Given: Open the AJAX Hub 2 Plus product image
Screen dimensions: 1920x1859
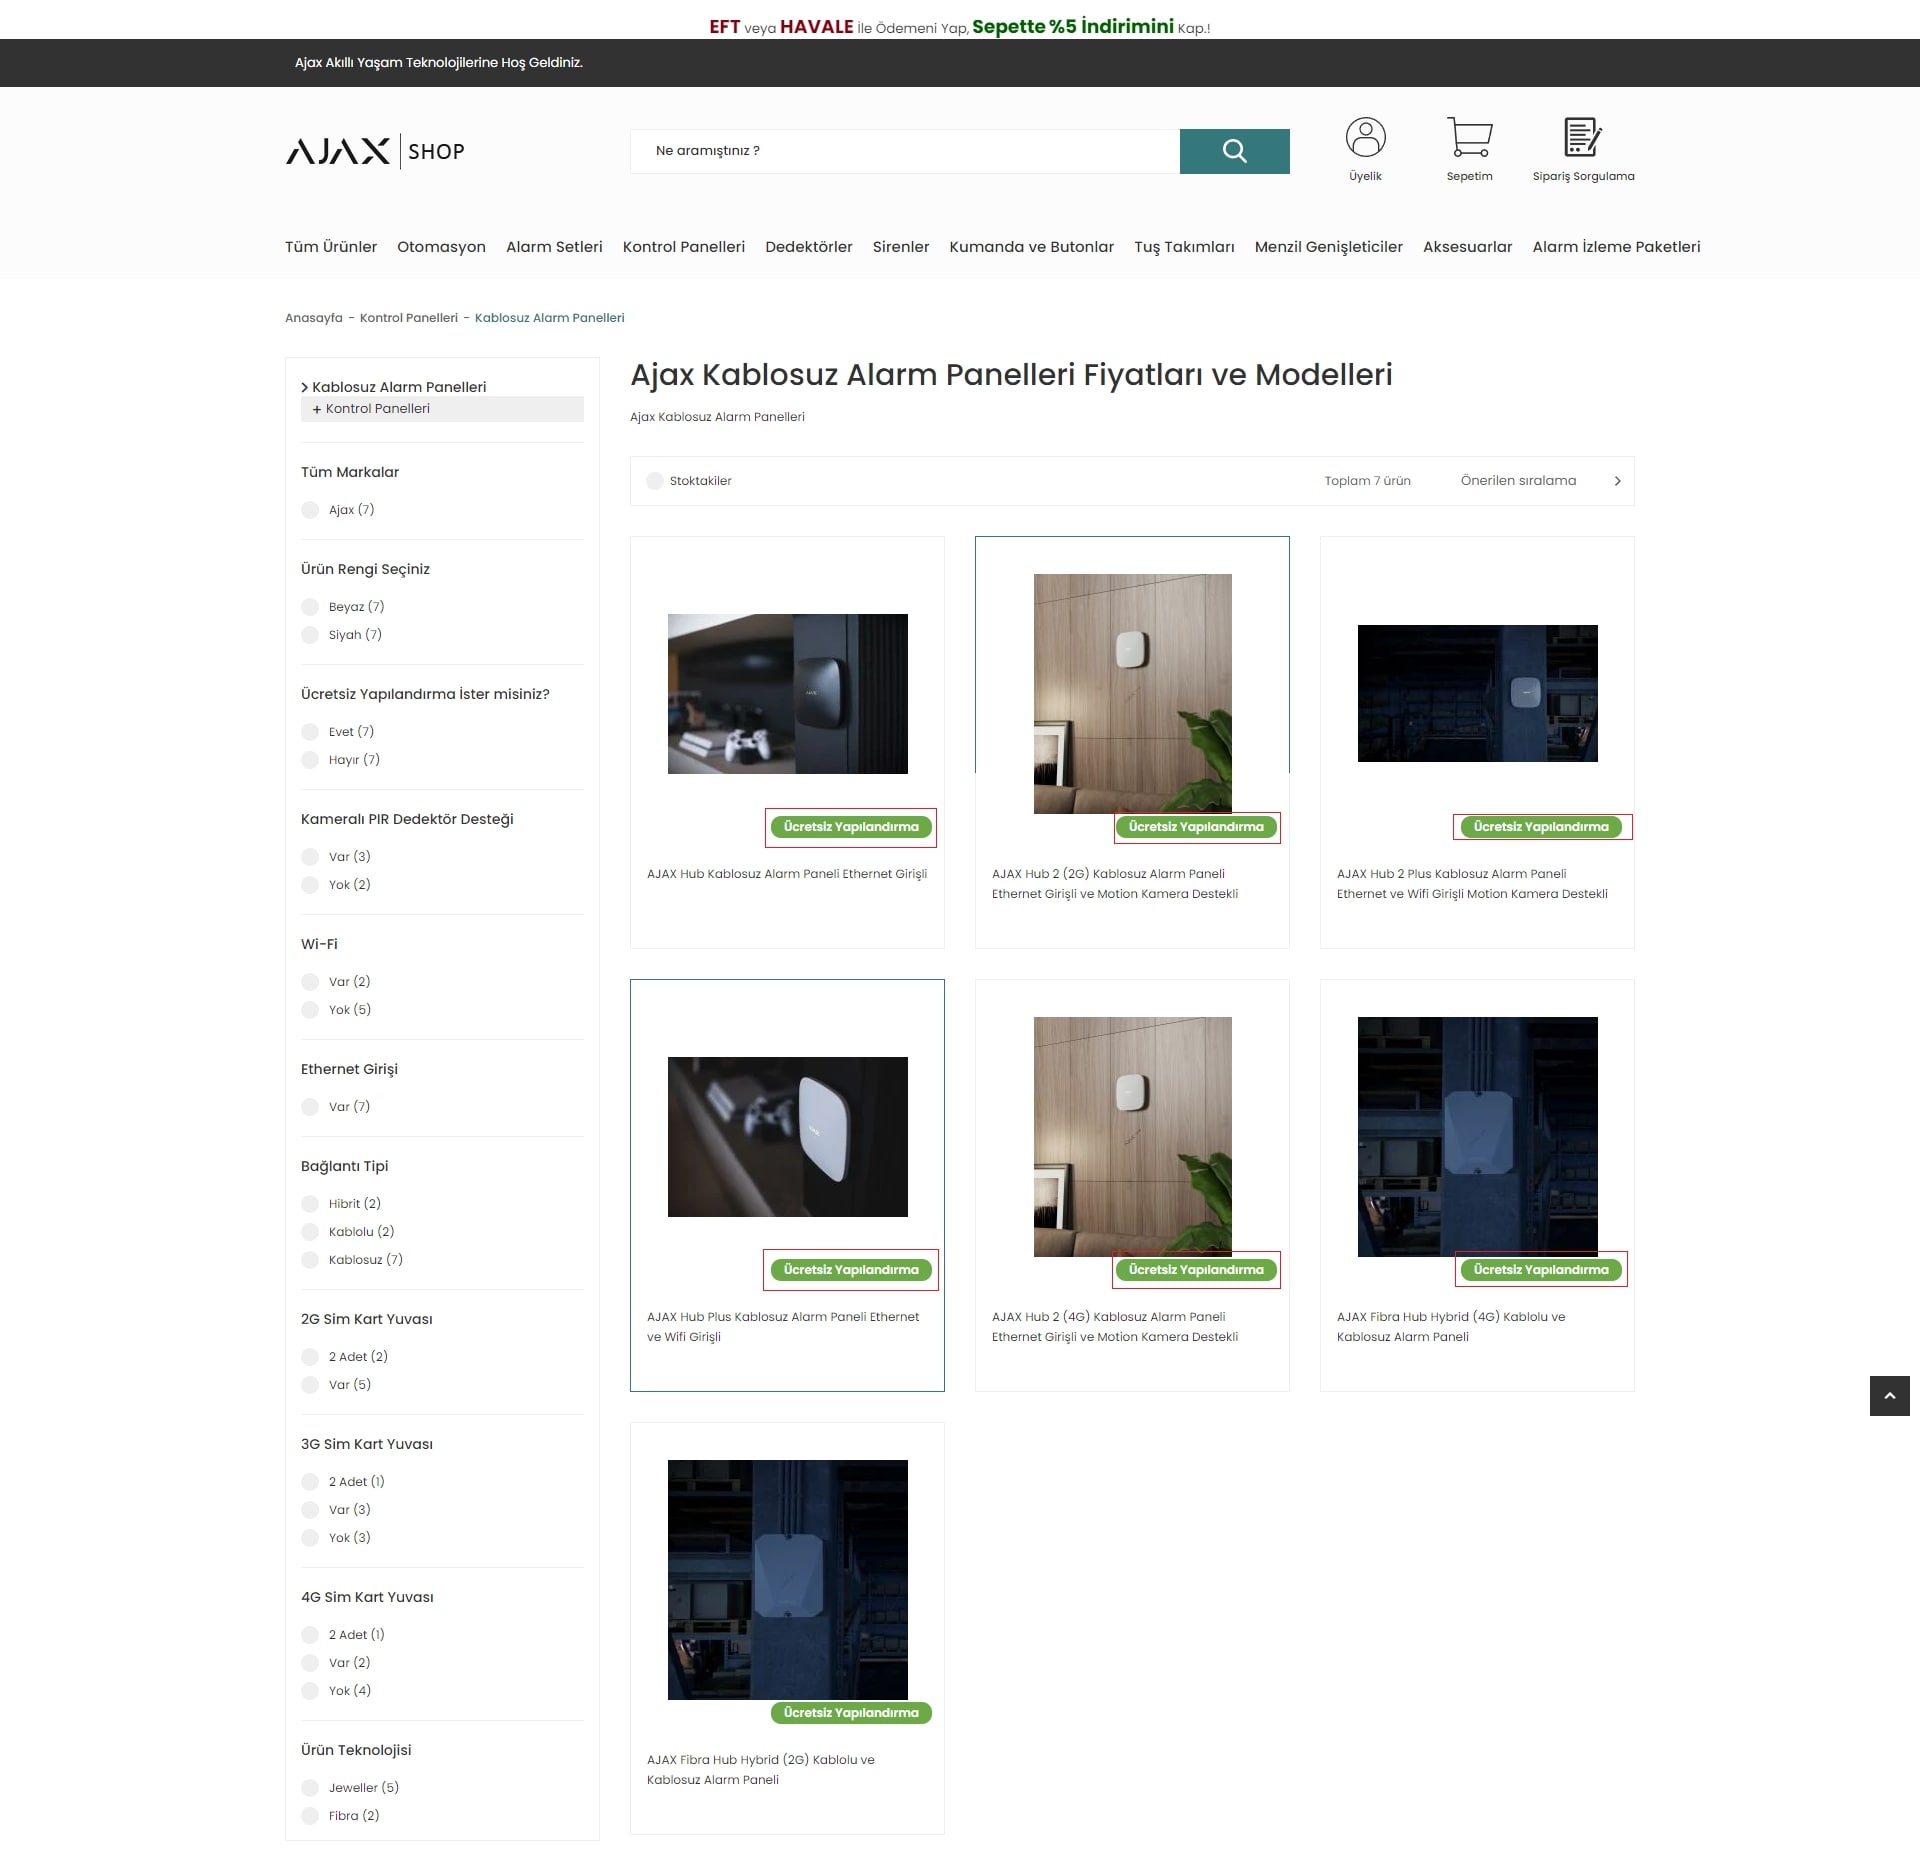Looking at the screenshot, I should point(1478,694).
